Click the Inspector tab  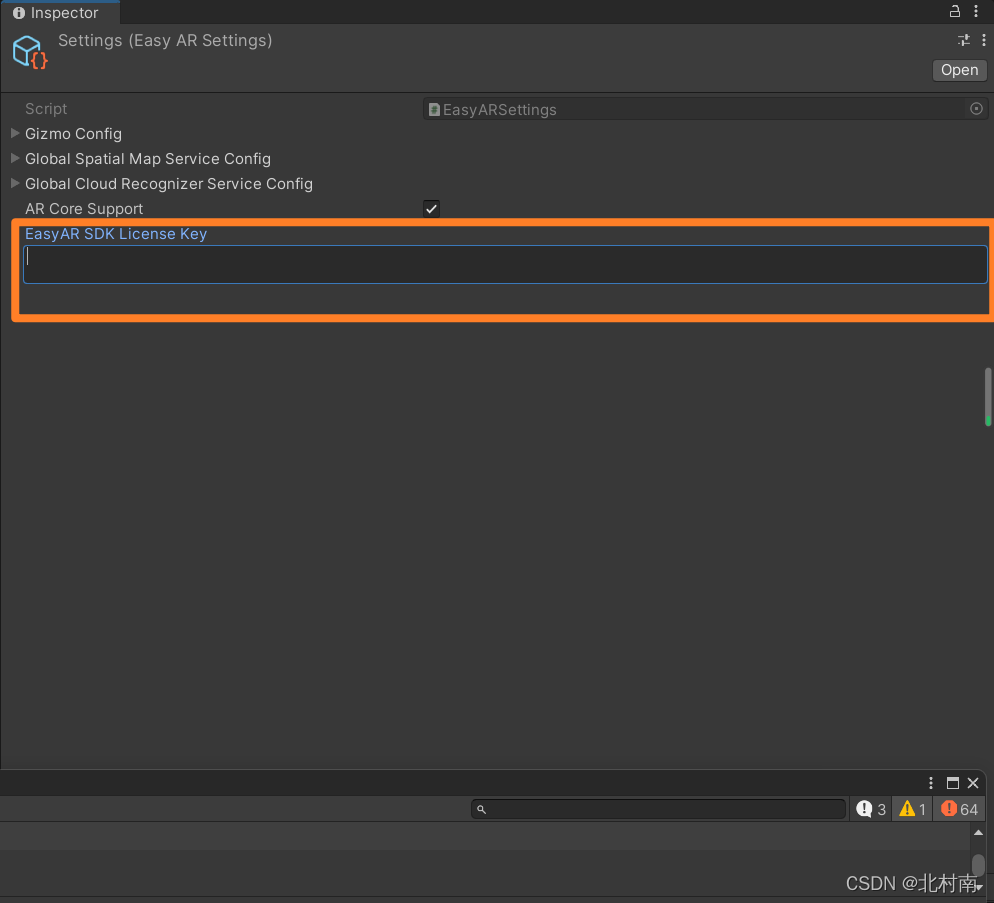coord(60,13)
